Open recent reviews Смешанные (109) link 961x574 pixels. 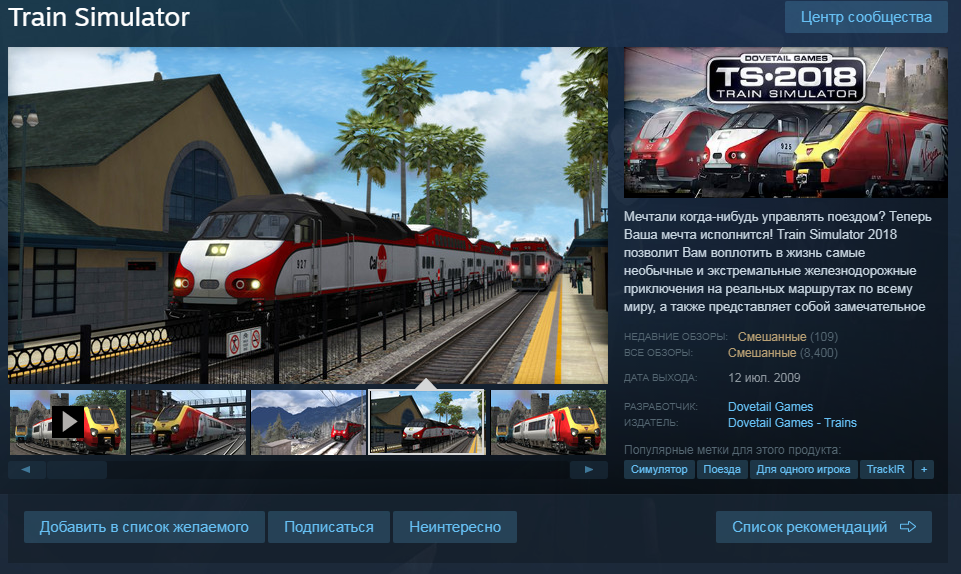tap(788, 336)
